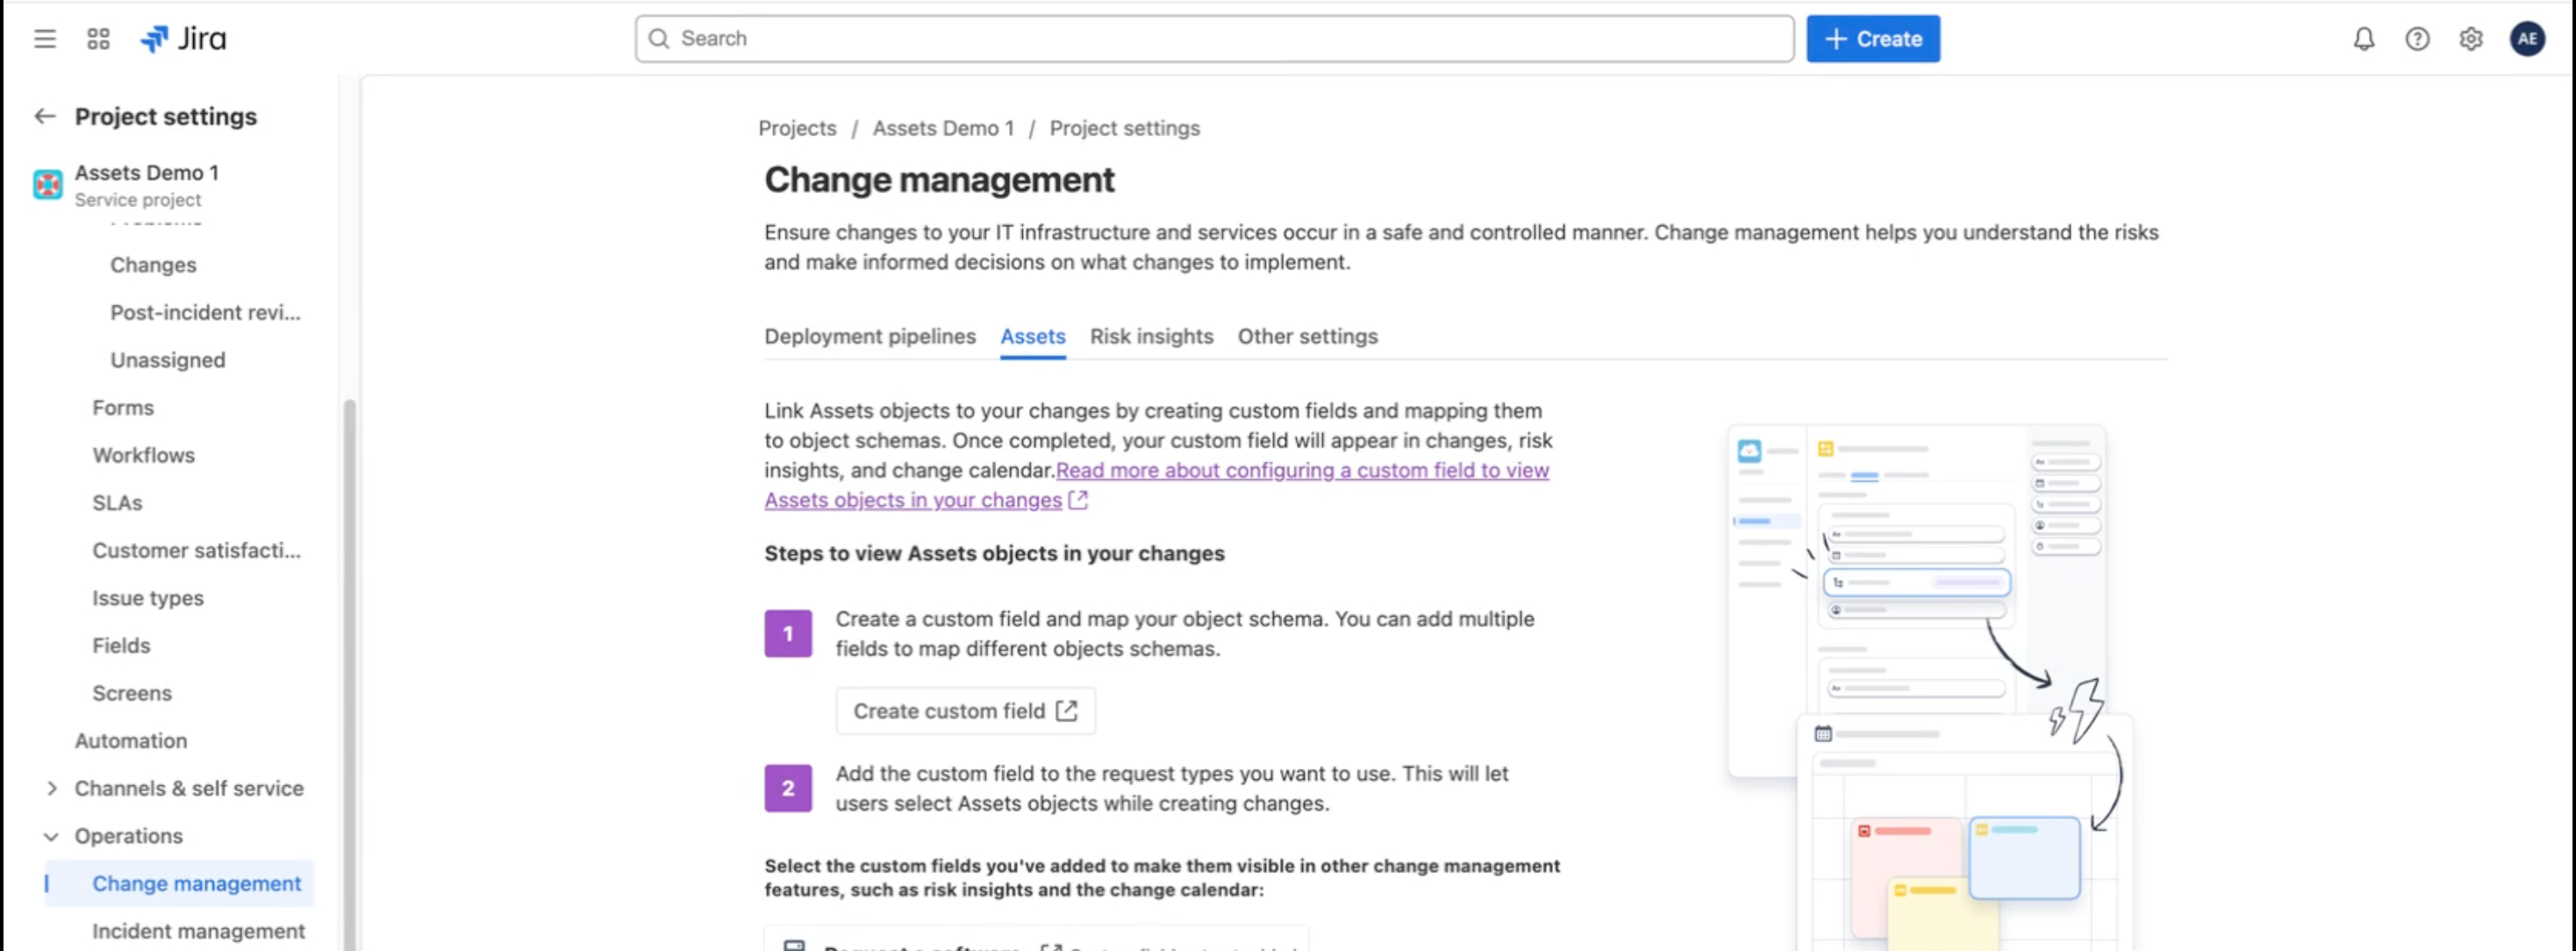The image size is (2576, 951).
Task: Click the Project settings back arrow
Action: click(44, 116)
